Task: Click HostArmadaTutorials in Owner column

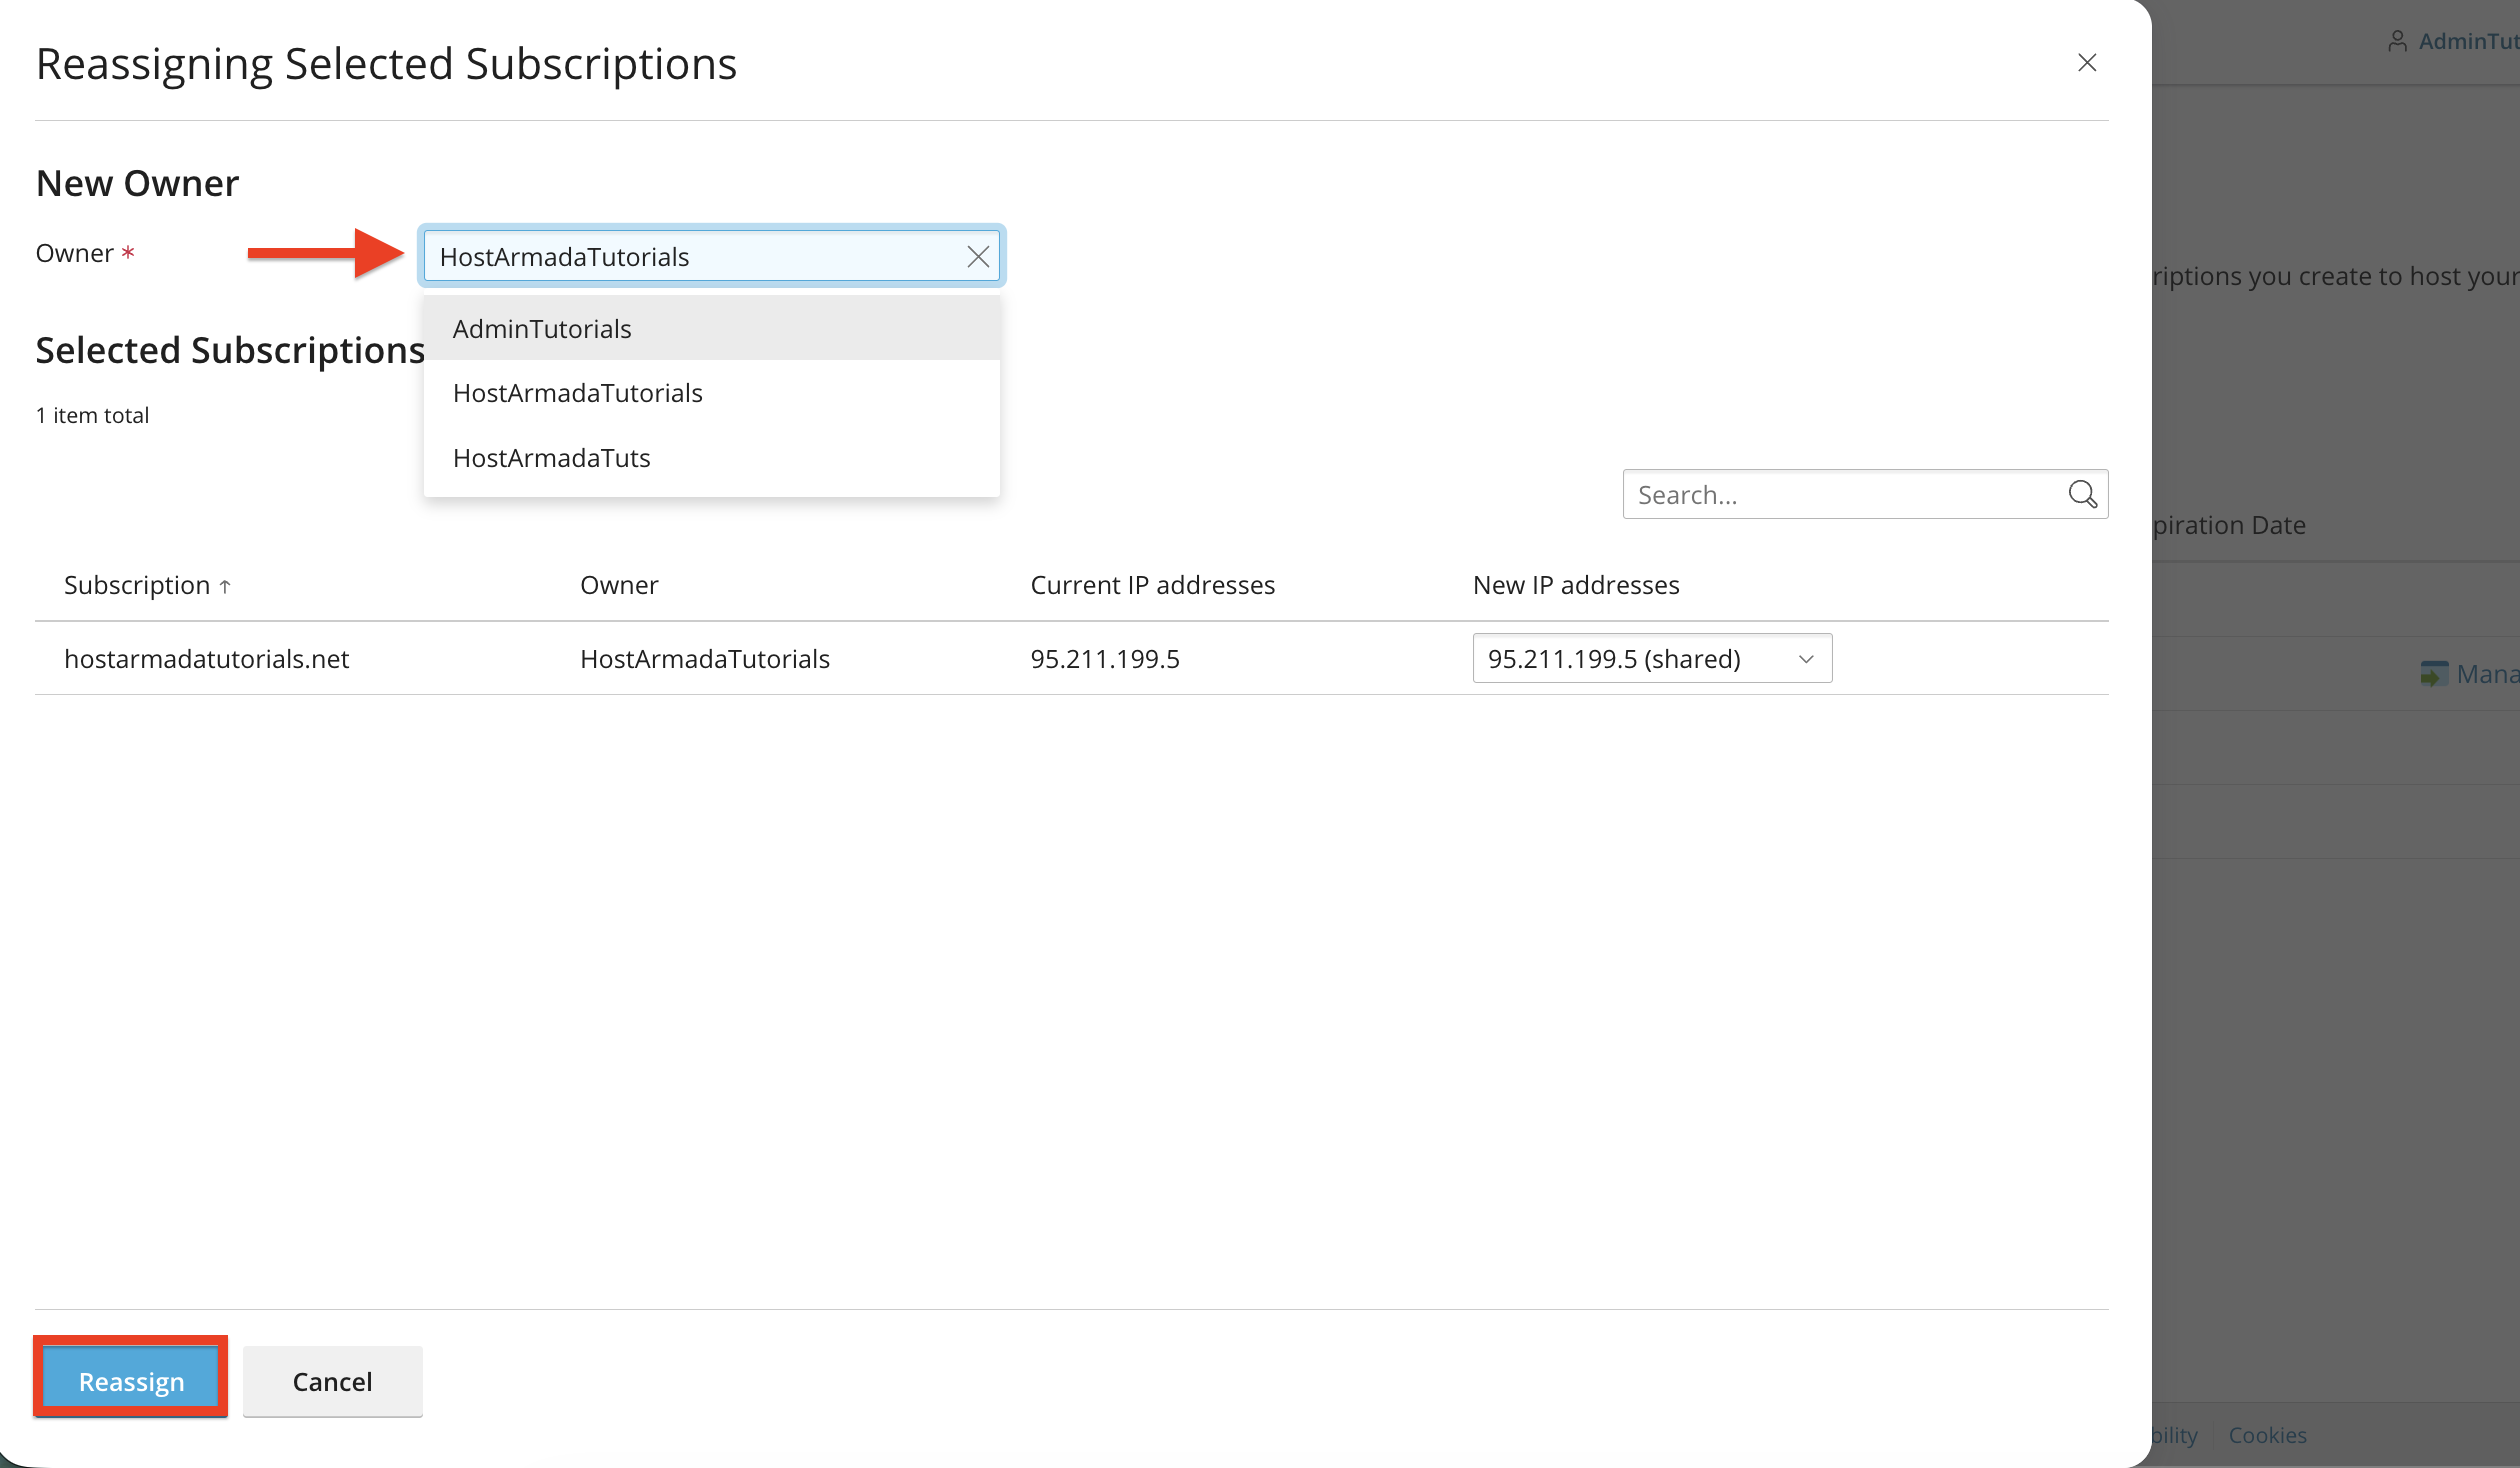Action: click(x=704, y=658)
